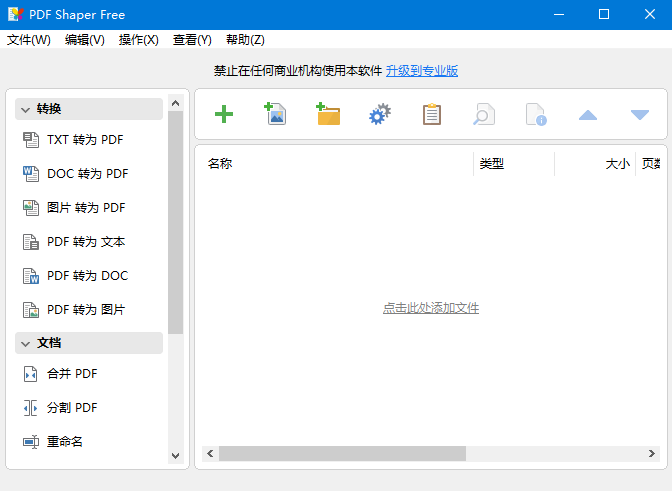Select the 重命名 label

point(65,442)
